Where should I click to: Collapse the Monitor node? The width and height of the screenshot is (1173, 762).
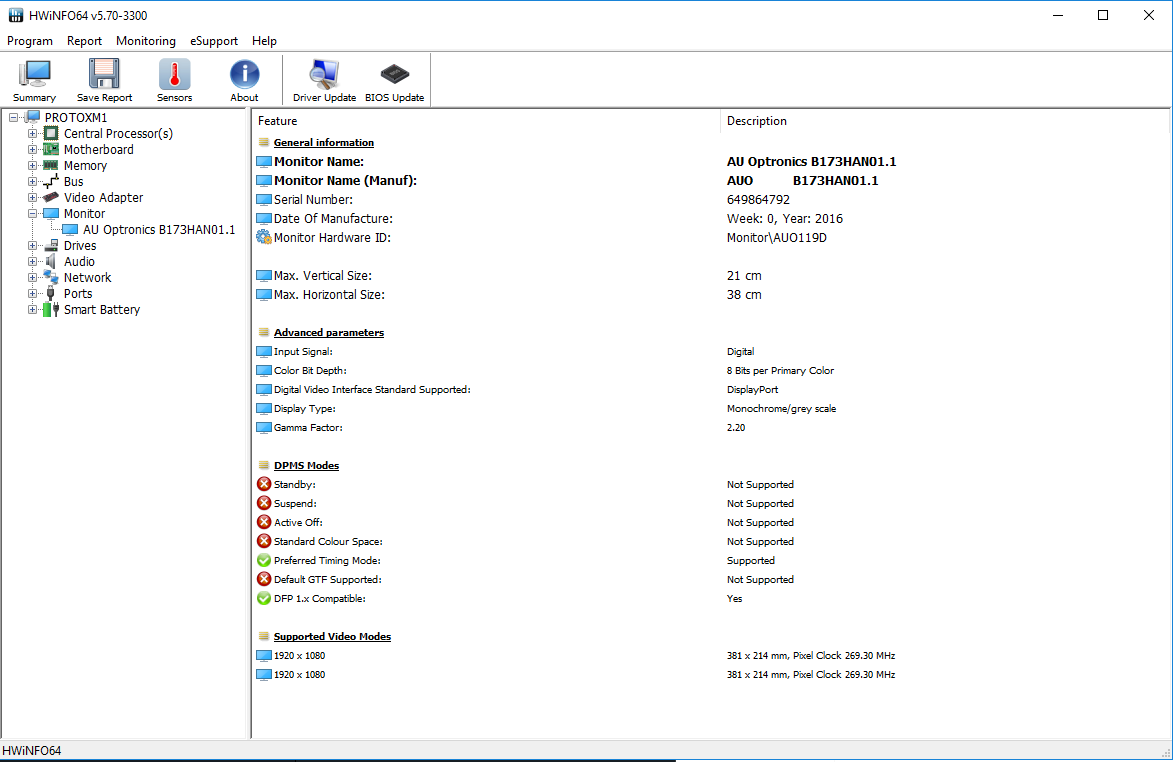click(x=32, y=214)
